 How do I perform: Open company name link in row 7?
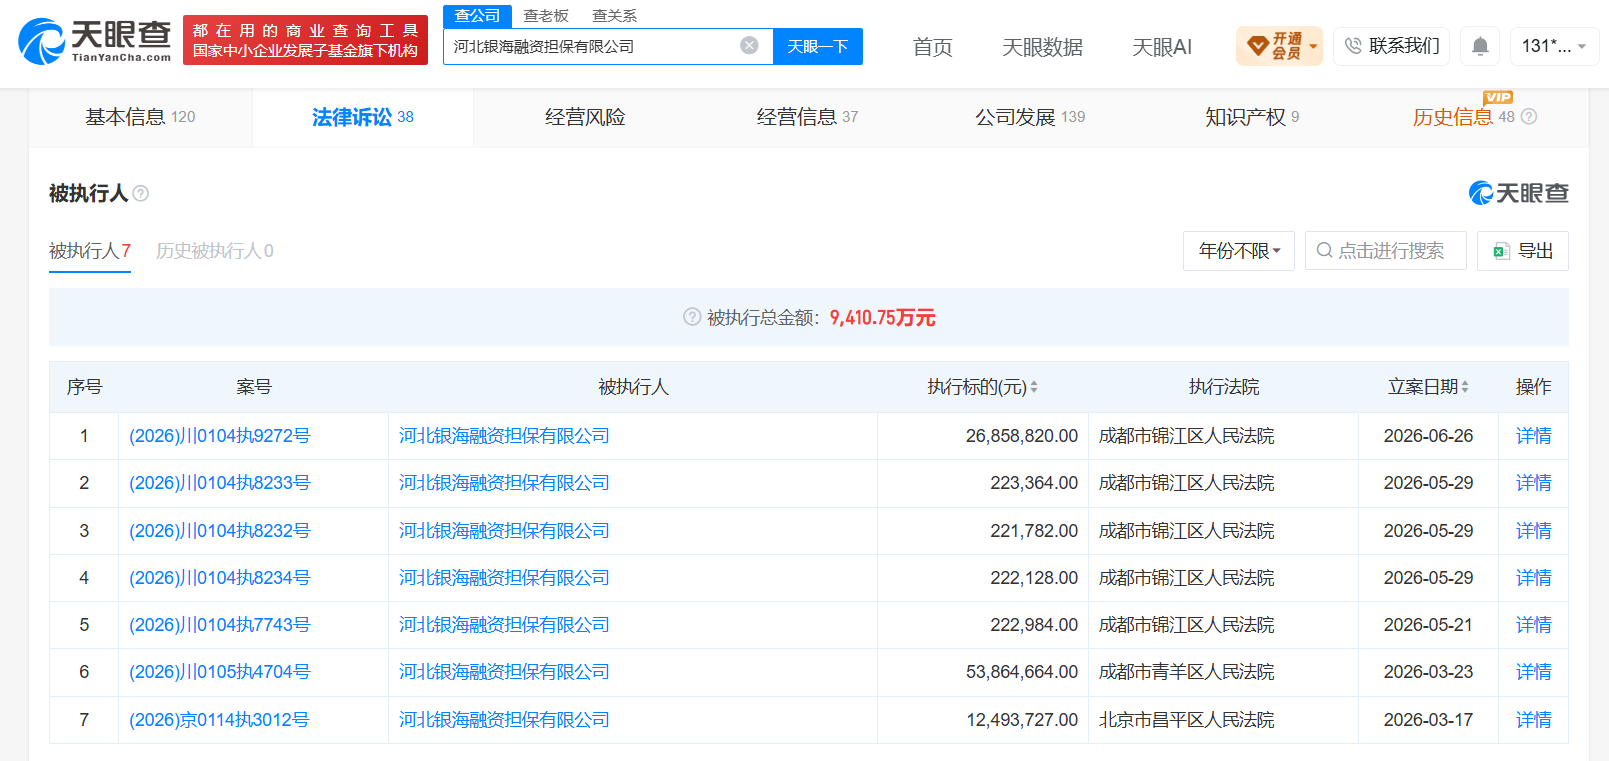[x=504, y=720]
